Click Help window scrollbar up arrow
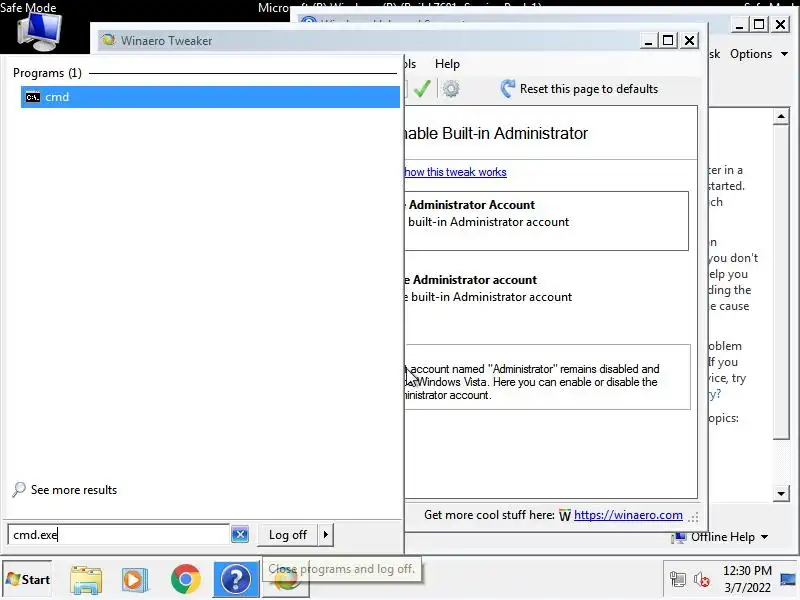Image resolution: width=800 pixels, height=600 pixels. point(781,117)
